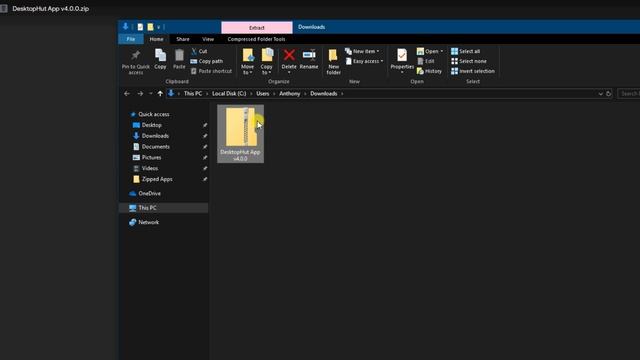This screenshot has height=360, width=640.
Task: Click History in the Open group
Action: tap(429, 71)
